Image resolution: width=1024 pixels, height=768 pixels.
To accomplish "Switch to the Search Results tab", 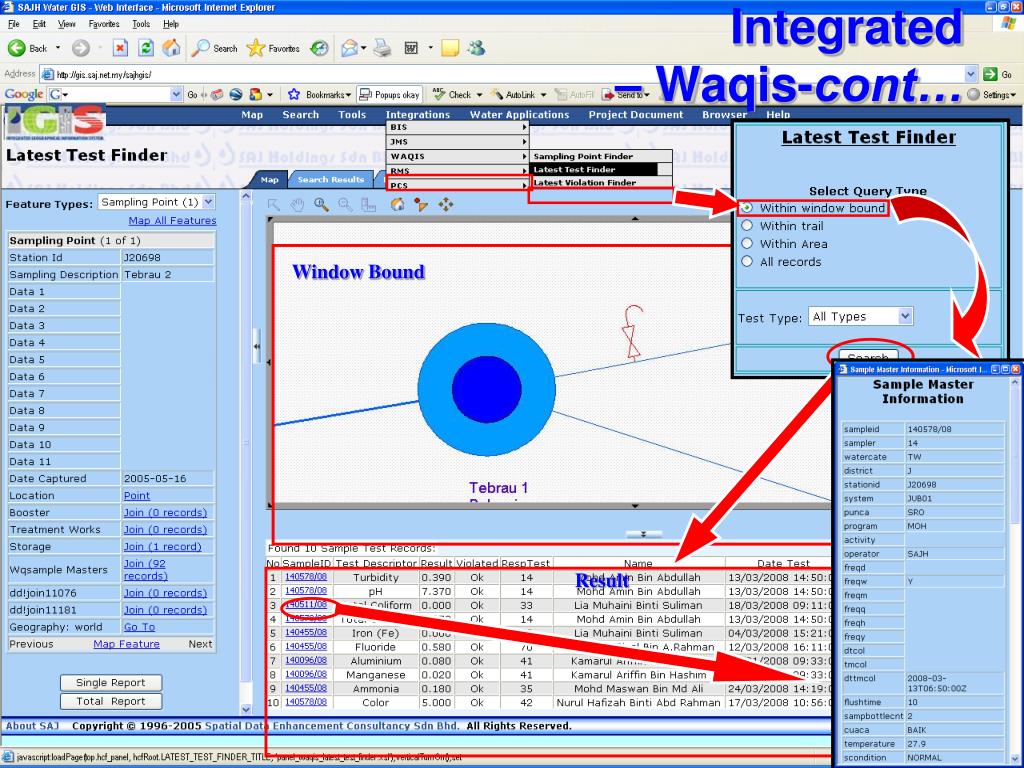I will tap(330, 180).
